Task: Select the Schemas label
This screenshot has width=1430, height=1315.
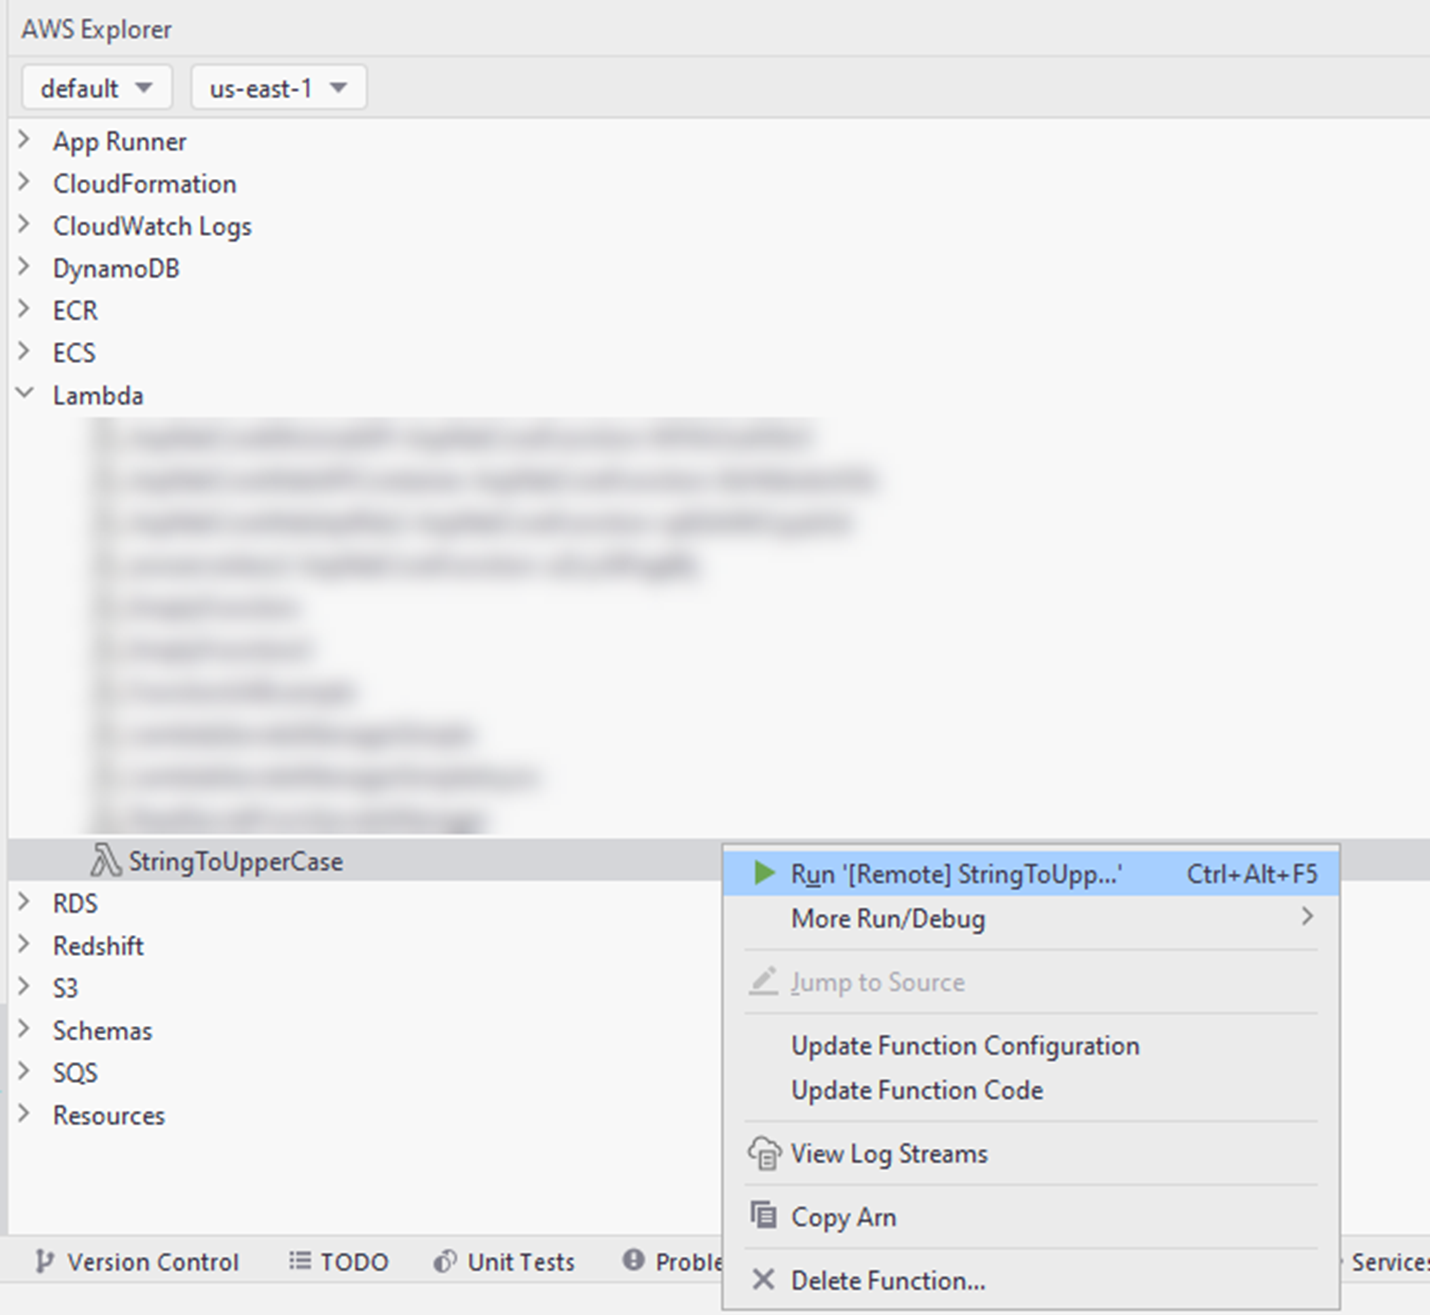Action: click(x=103, y=1030)
